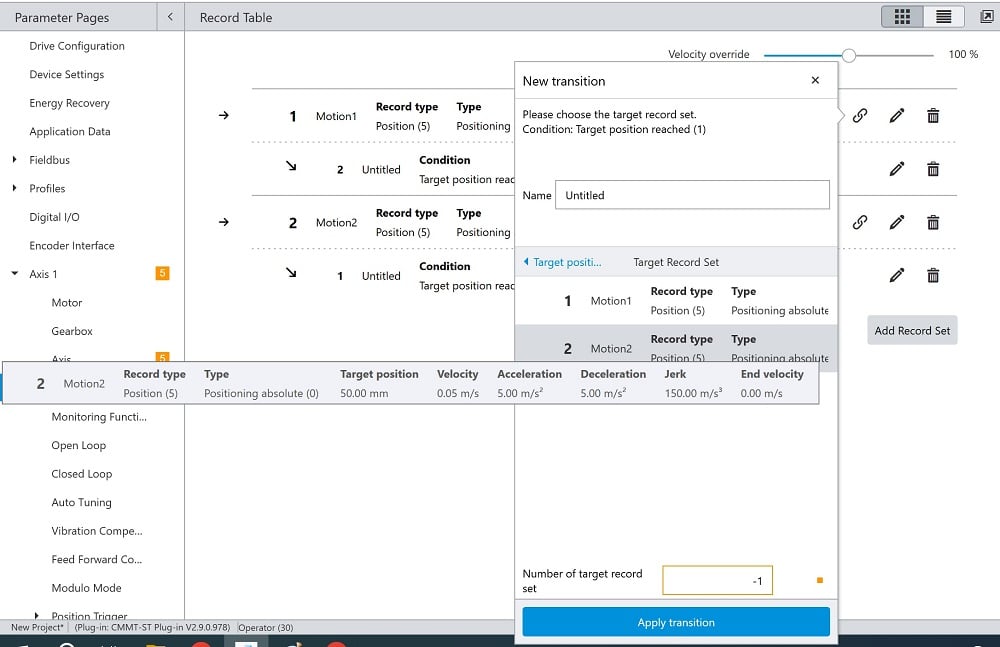Delete the Motion1 record set

click(x=932, y=116)
